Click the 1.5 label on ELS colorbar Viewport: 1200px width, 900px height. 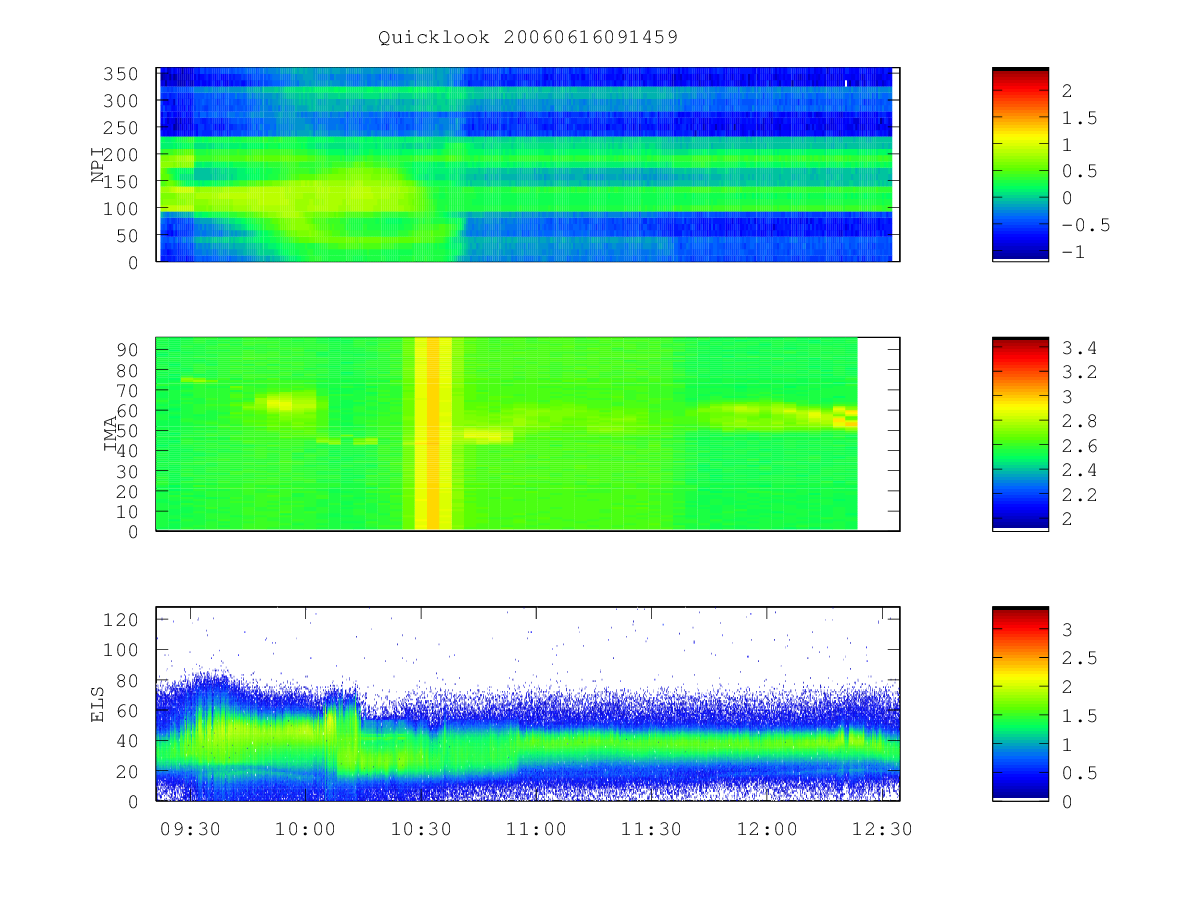pos(1081,716)
